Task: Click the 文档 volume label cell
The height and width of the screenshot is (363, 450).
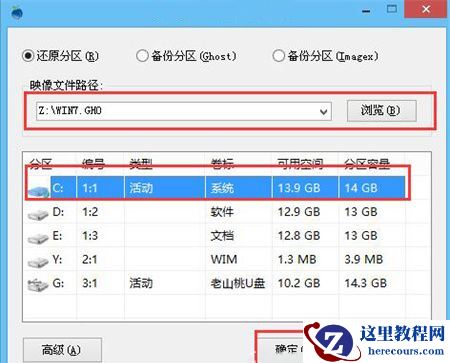Action: click(222, 236)
